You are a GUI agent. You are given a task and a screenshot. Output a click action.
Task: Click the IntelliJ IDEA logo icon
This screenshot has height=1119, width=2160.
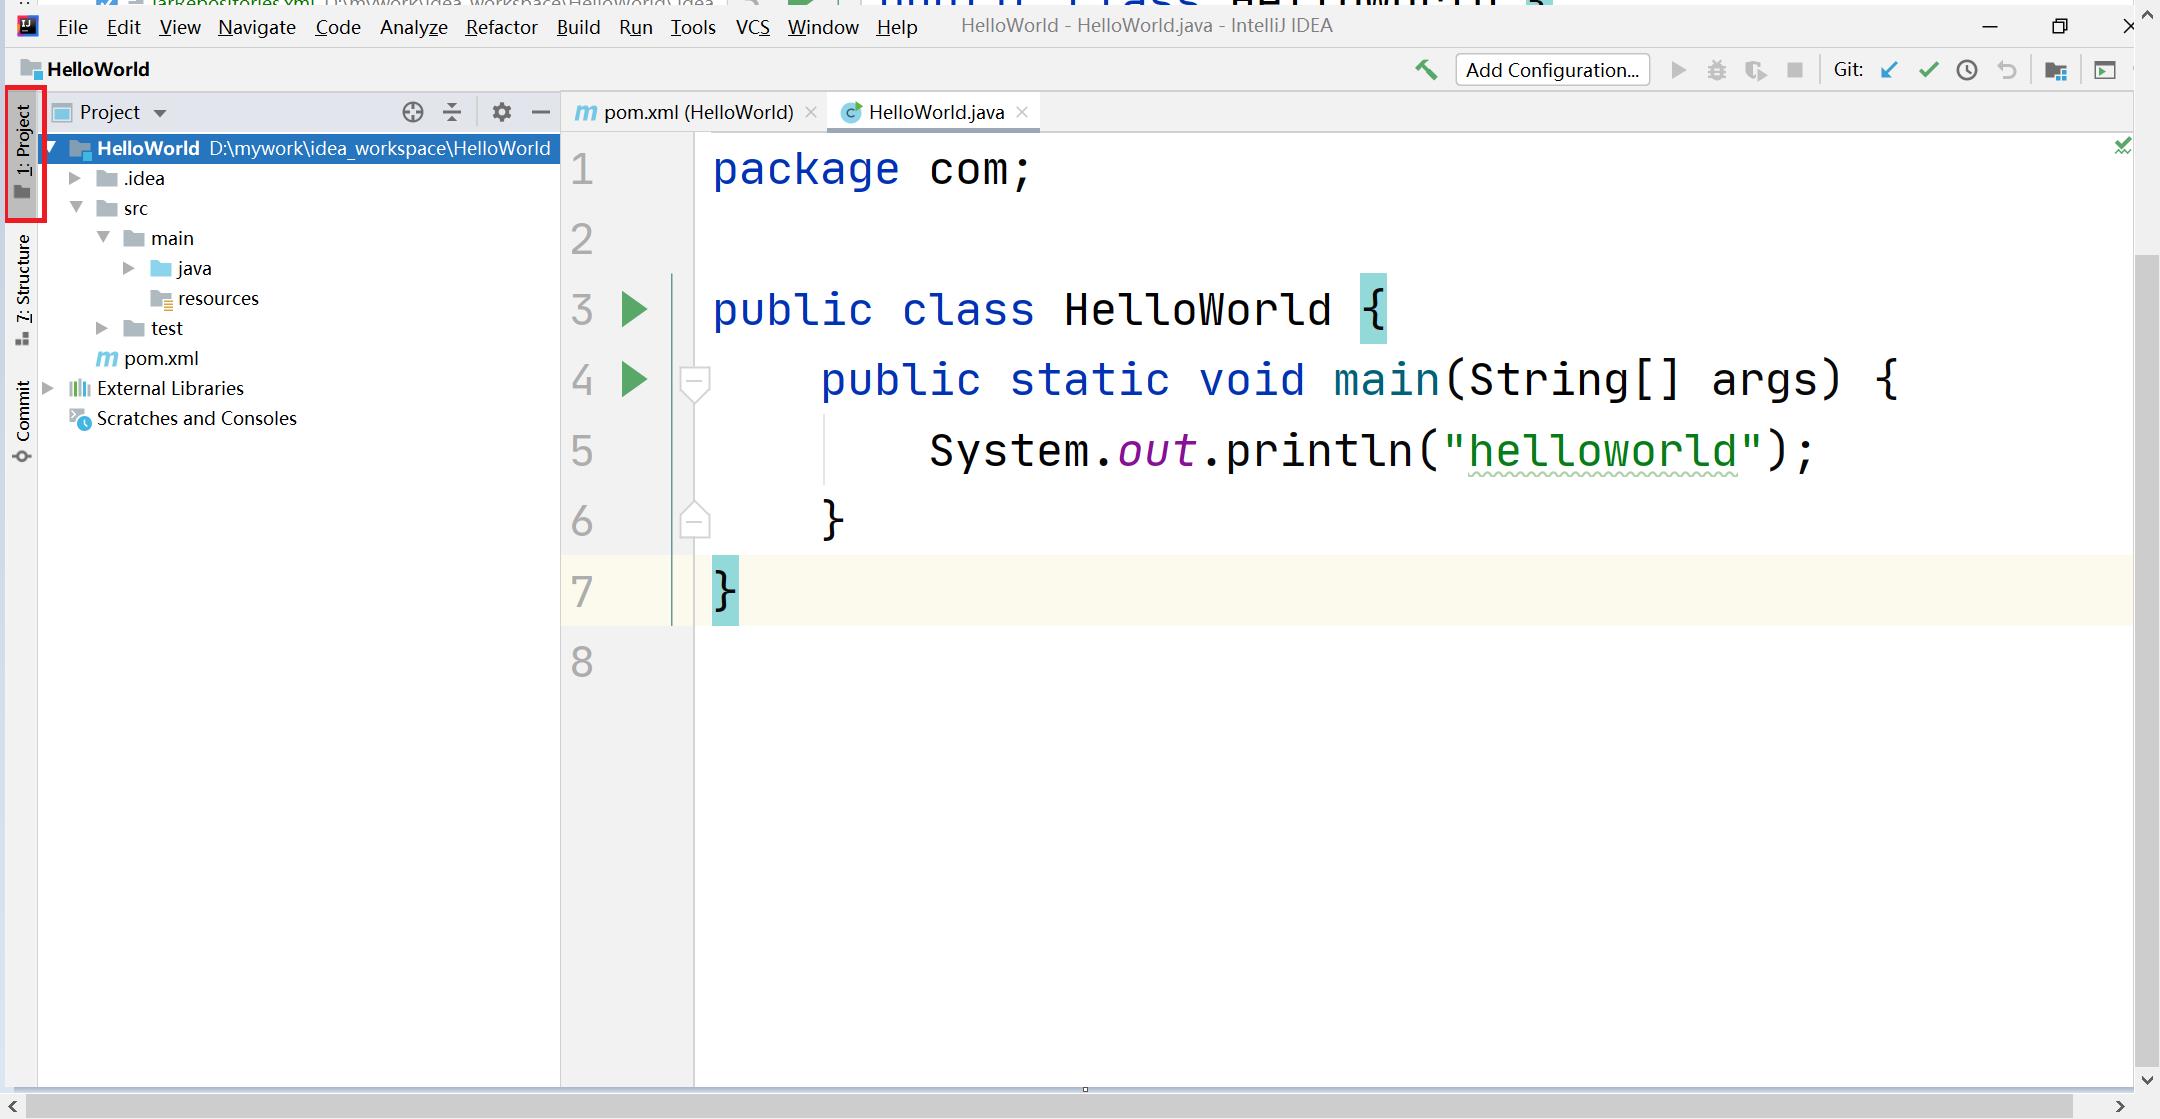click(x=28, y=26)
